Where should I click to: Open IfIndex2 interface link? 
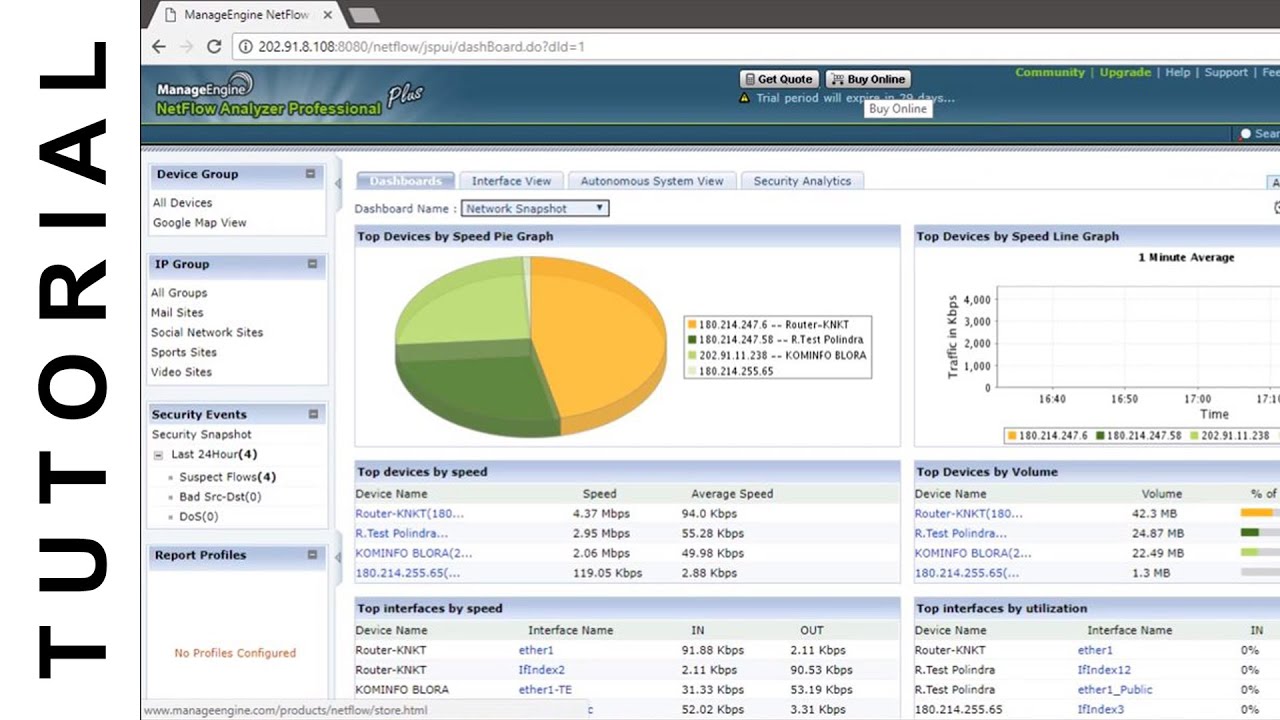coord(541,670)
